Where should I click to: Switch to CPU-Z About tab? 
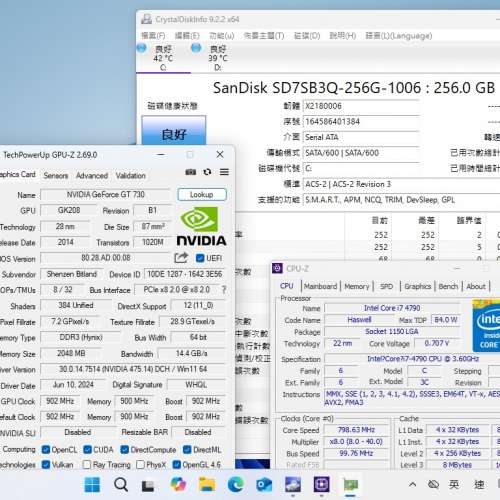point(476,286)
